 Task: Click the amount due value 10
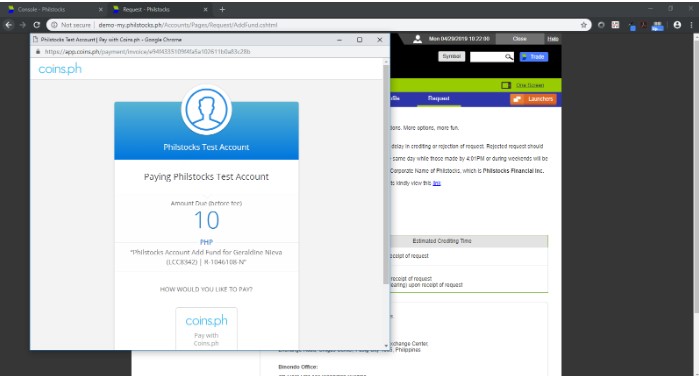[206, 220]
